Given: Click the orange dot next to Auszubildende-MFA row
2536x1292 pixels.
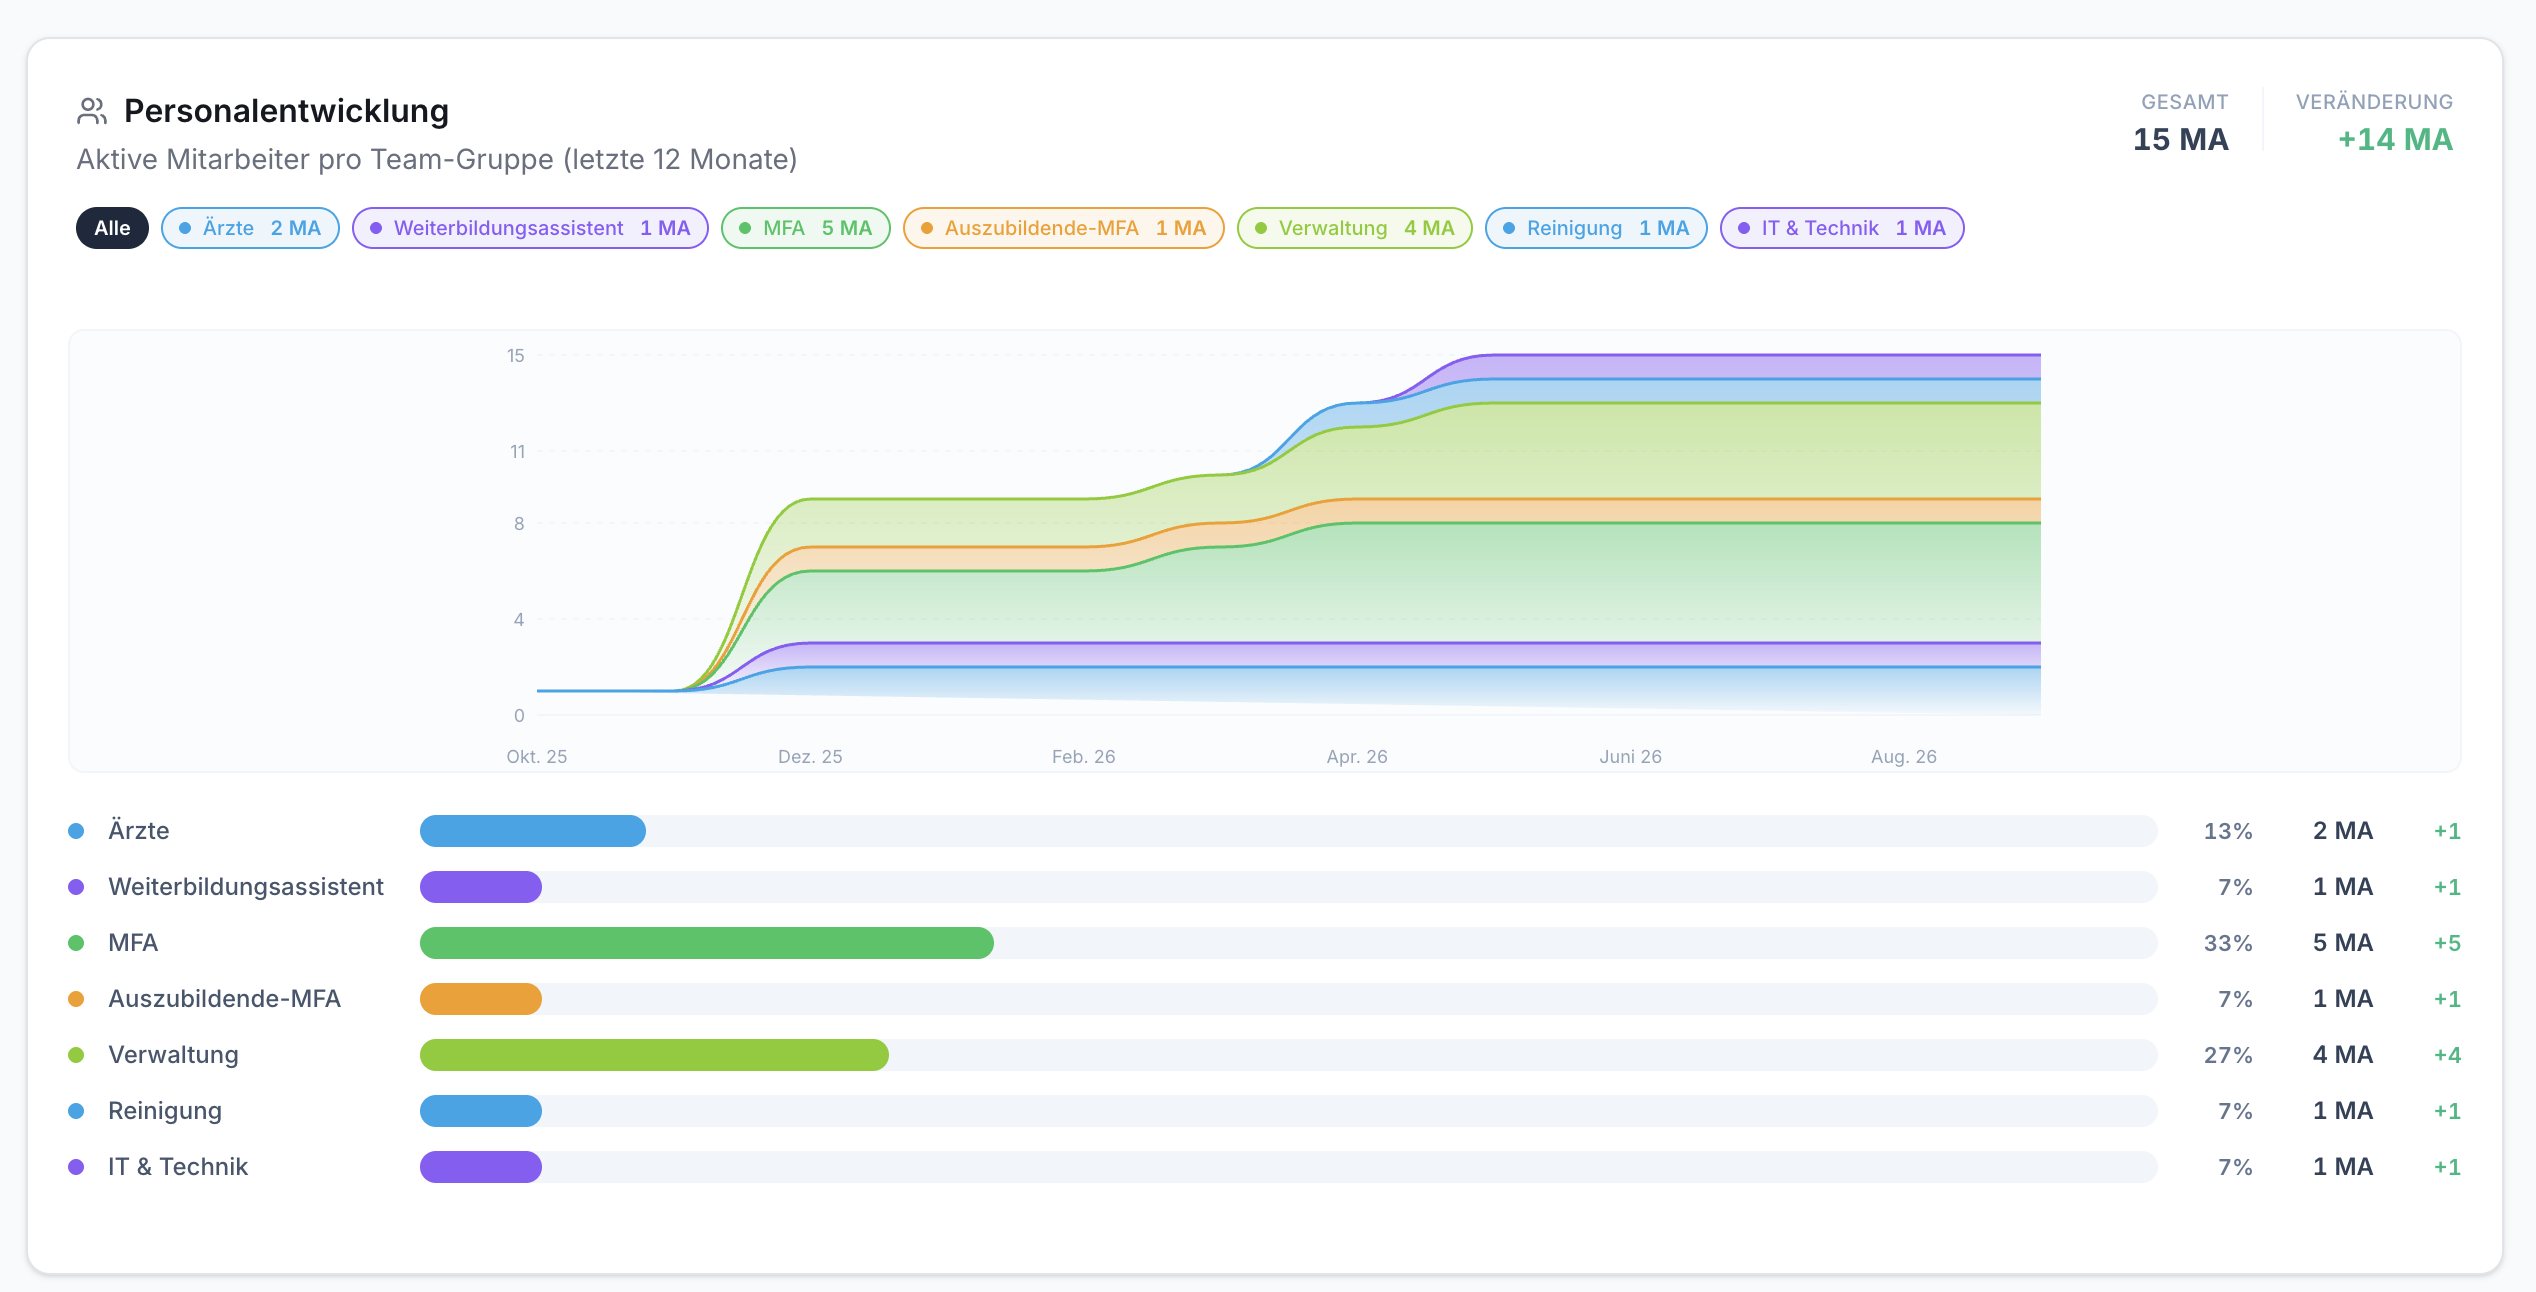Looking at the screenshot, I should tap(76, 999).
